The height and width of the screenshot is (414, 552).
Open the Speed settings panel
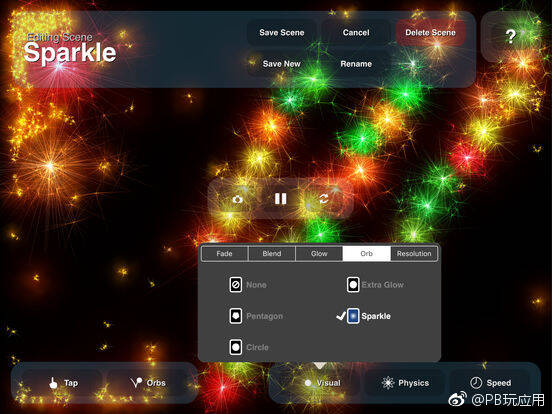coord(490,383)
